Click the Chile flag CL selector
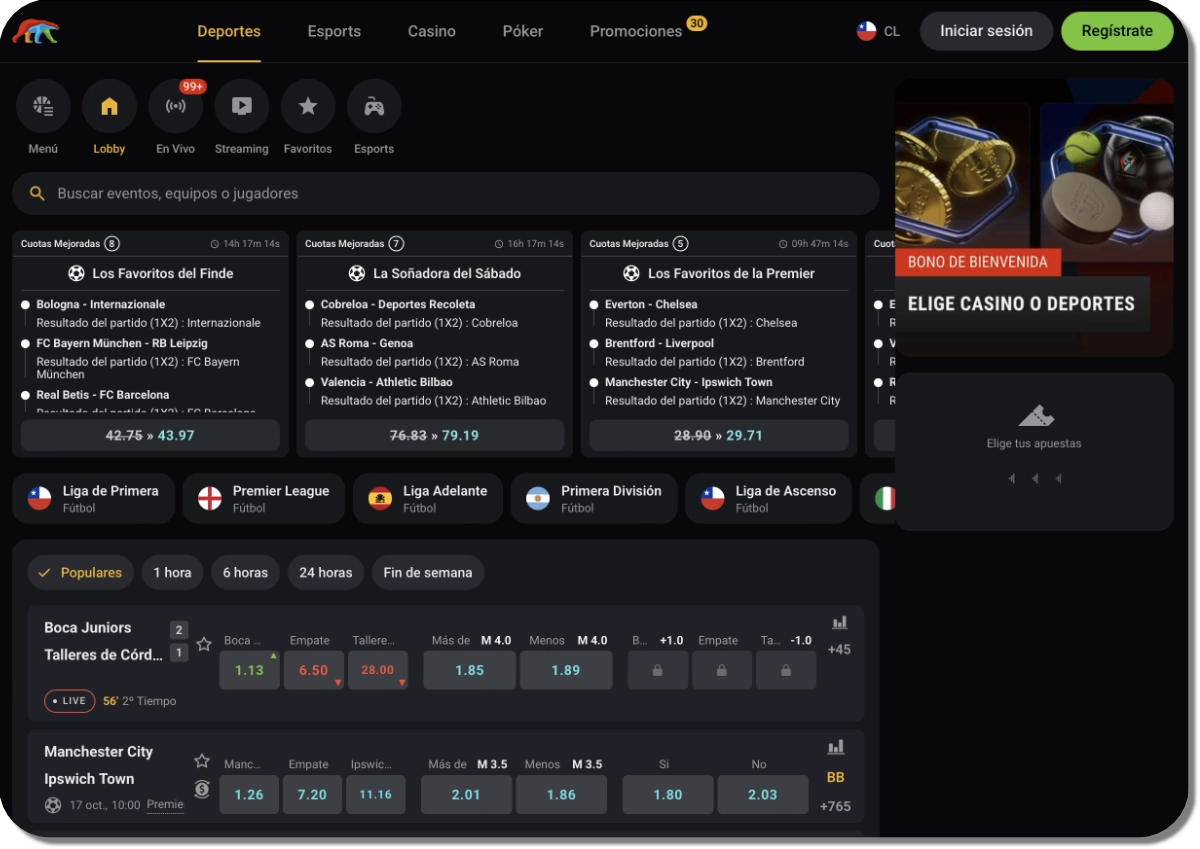This screenshot has height=849, width=1200. coord(879,31)
